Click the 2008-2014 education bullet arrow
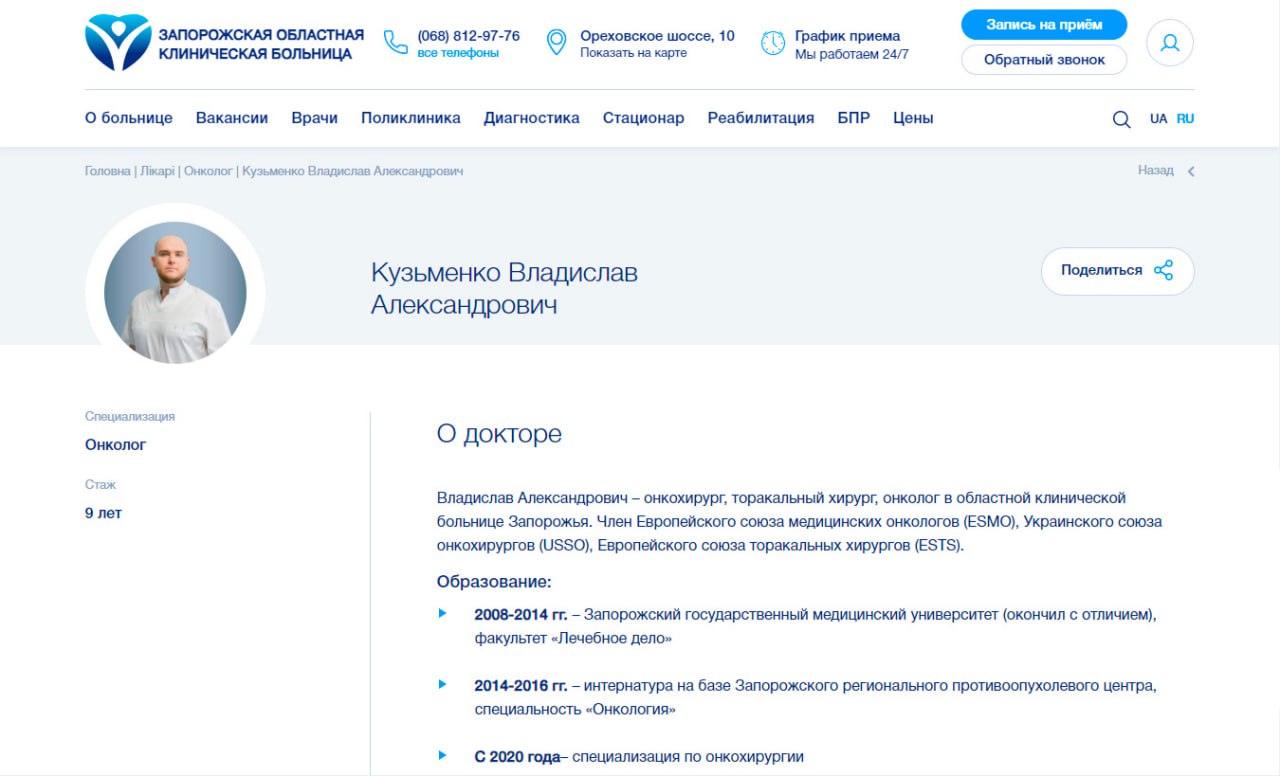 442,613
